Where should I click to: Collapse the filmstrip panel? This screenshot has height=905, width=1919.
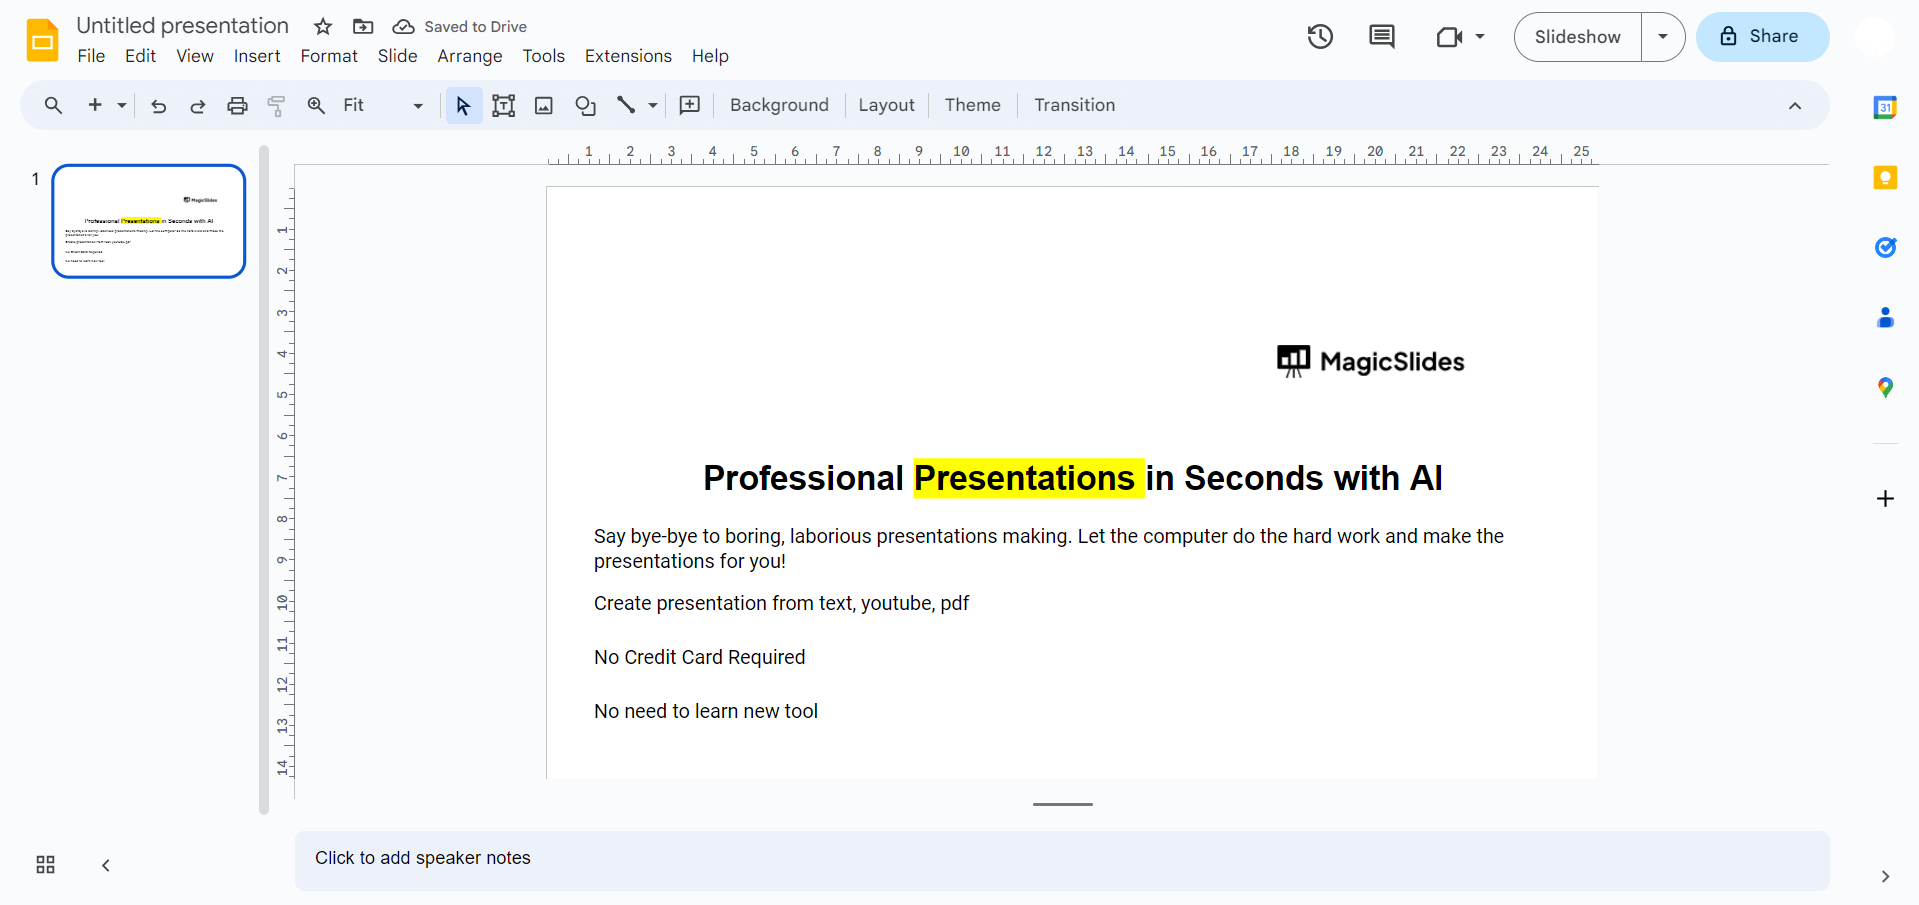[106, 865]
